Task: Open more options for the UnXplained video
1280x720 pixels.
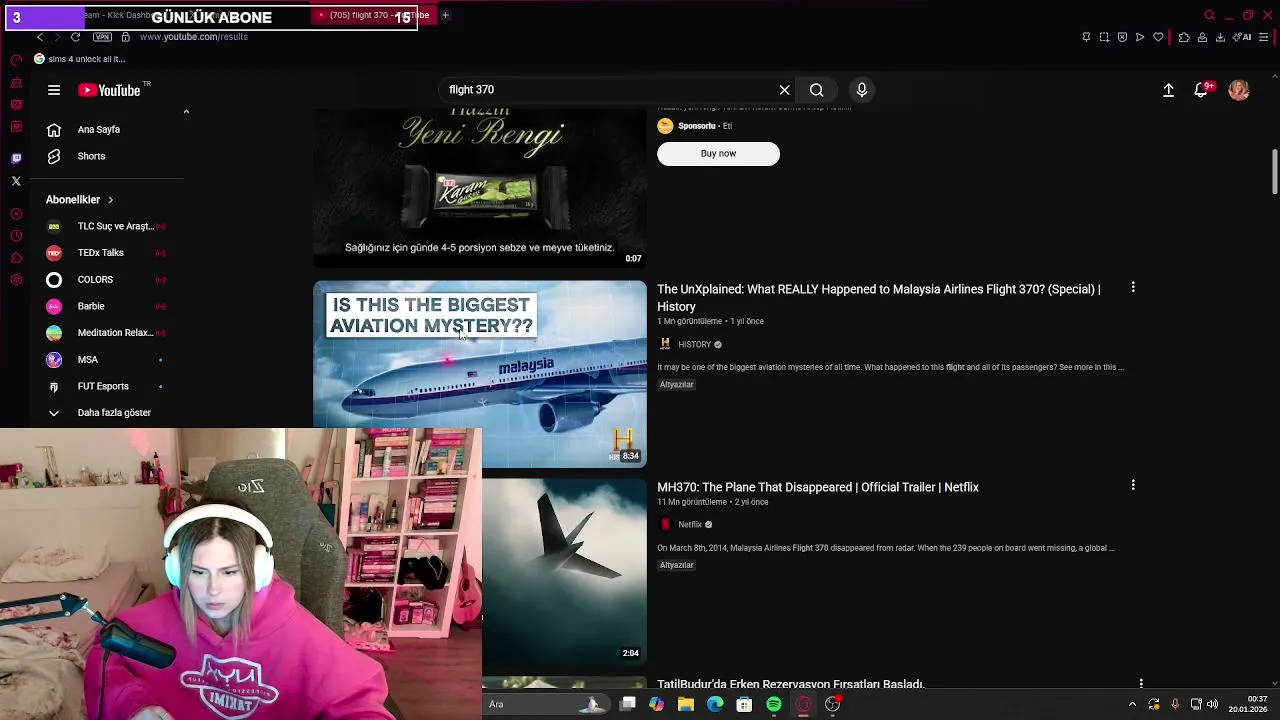Action: pyautogui.click(x=1133, y=287)
